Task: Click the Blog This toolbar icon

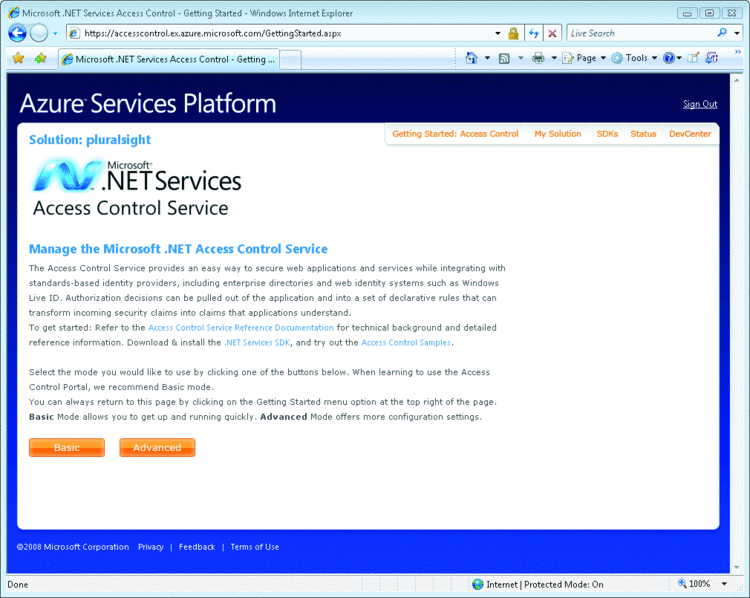Action: point(693,58)
